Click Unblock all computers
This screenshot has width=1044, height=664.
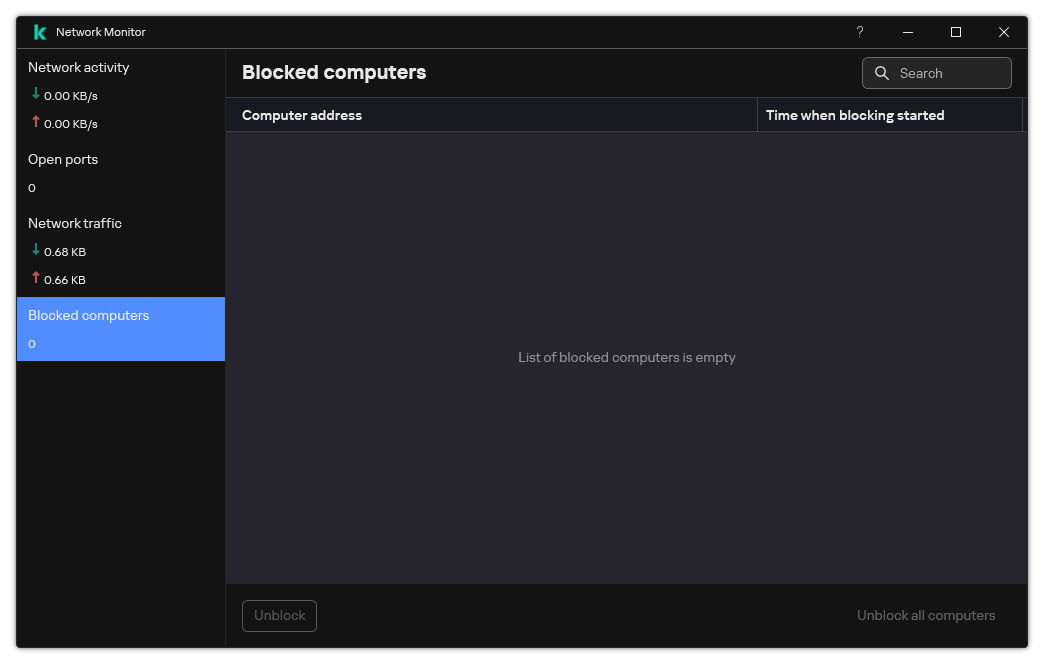925,615
